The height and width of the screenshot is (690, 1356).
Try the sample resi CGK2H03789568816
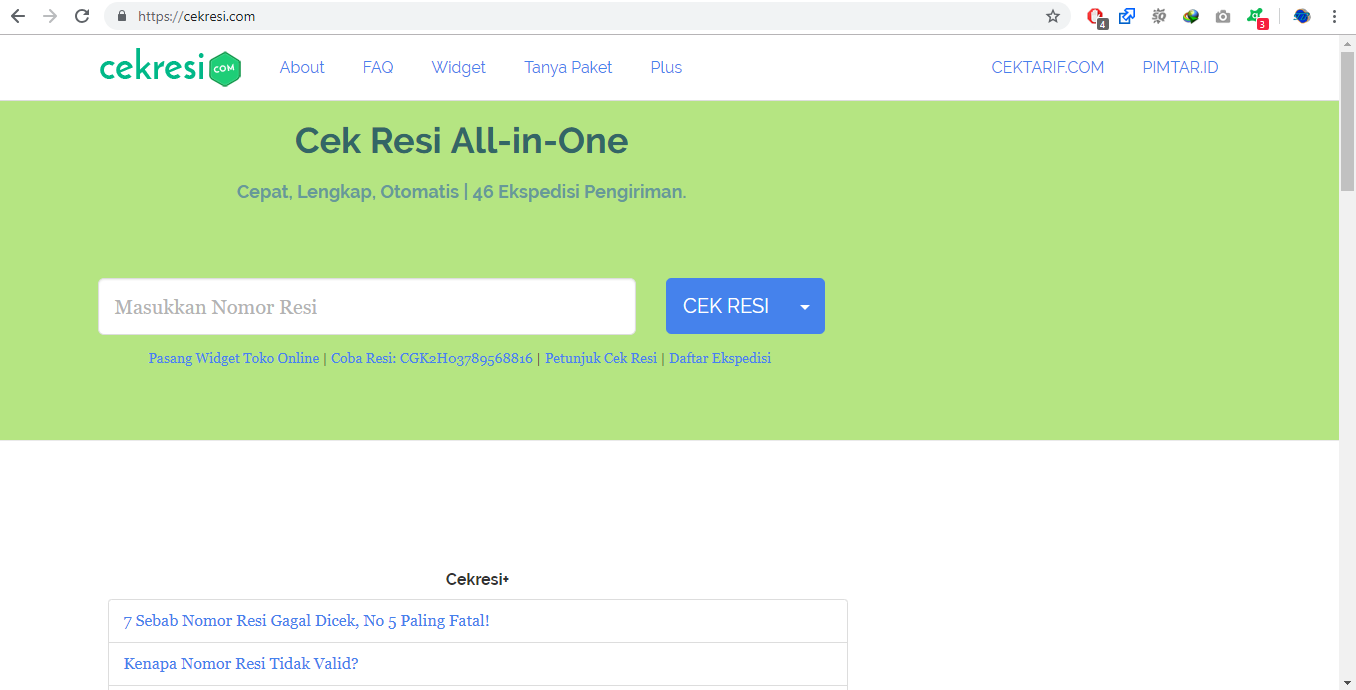click(x=432, y=358)
